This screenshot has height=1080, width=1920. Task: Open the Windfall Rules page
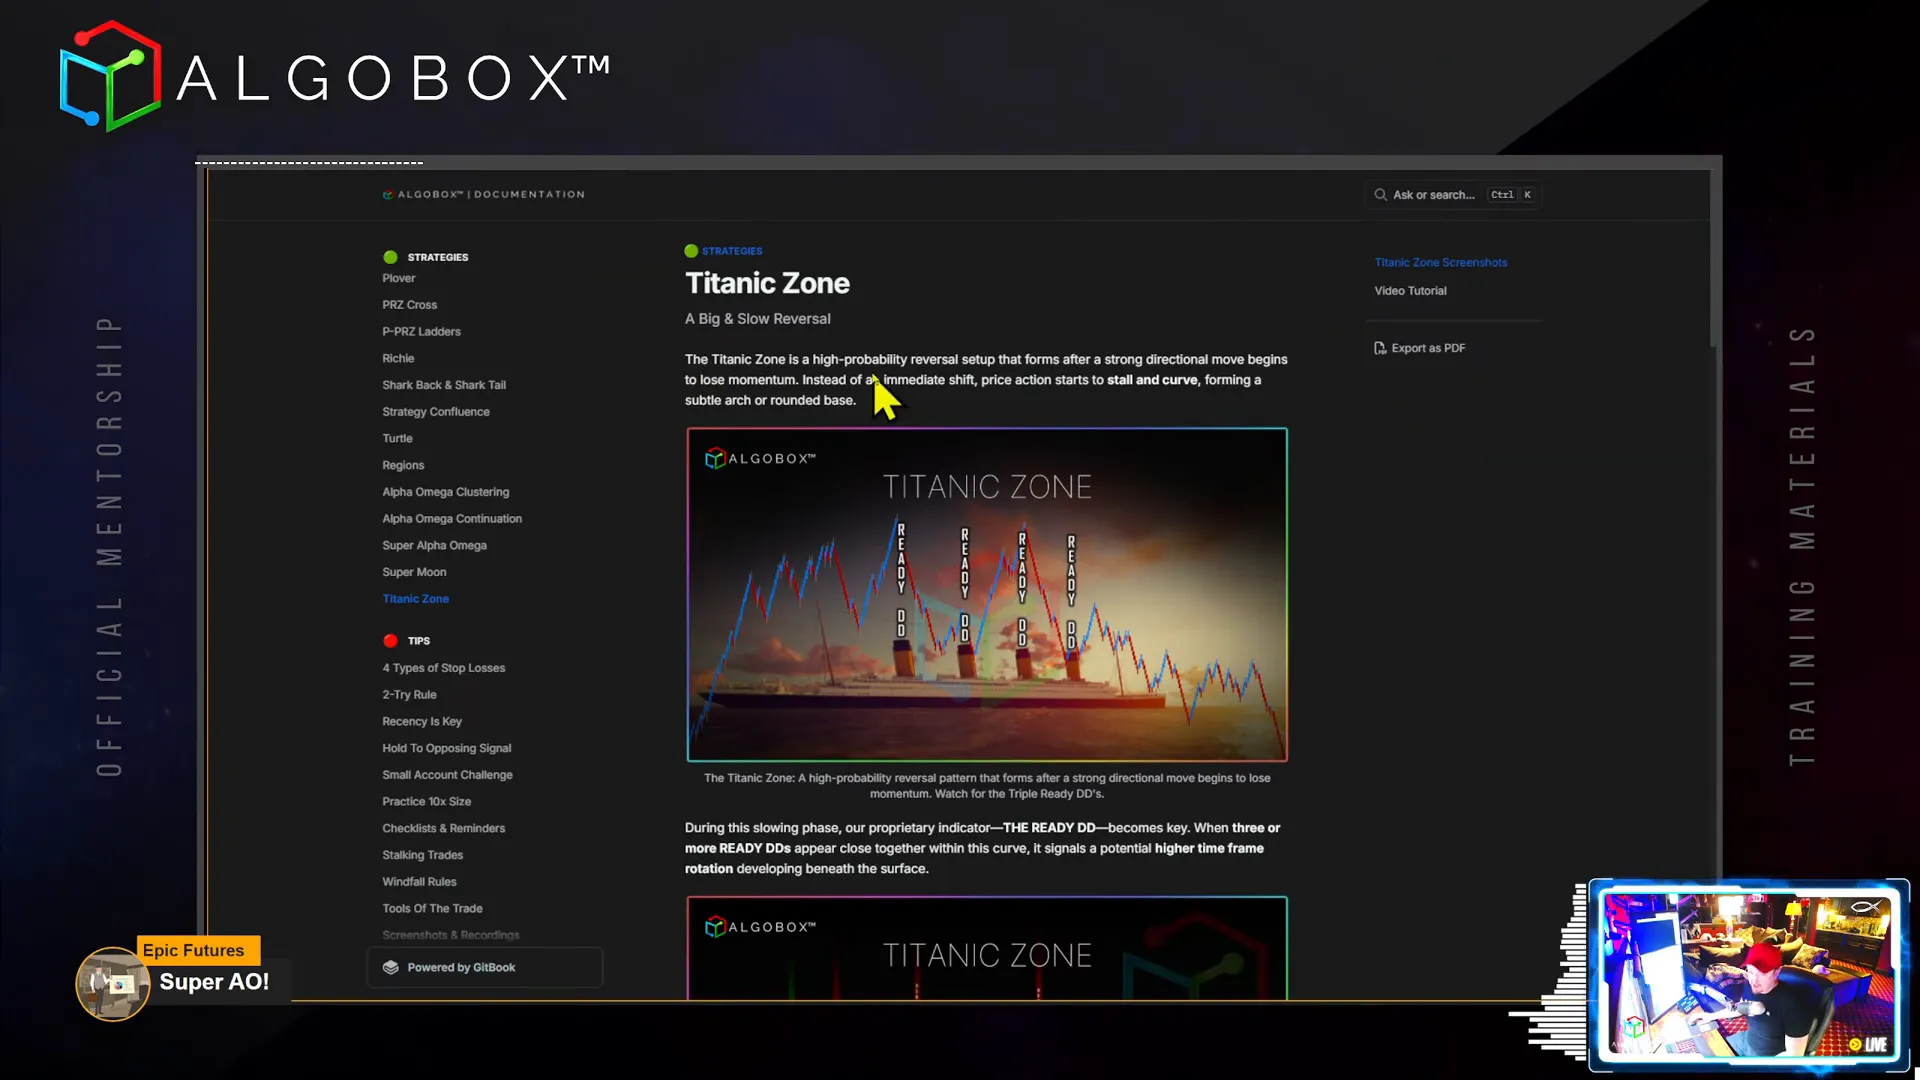click(x=419, y=882)
